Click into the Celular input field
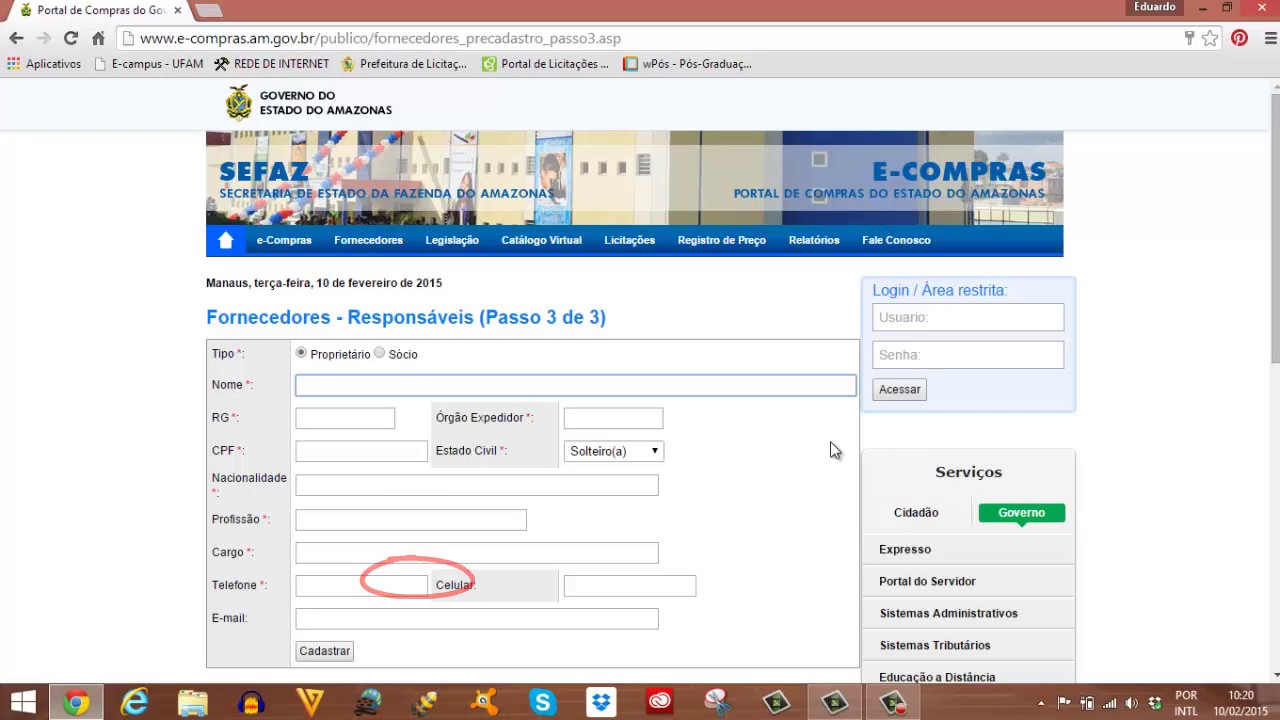The height and width of the screenshot is (720, 1280). [630, 586]
